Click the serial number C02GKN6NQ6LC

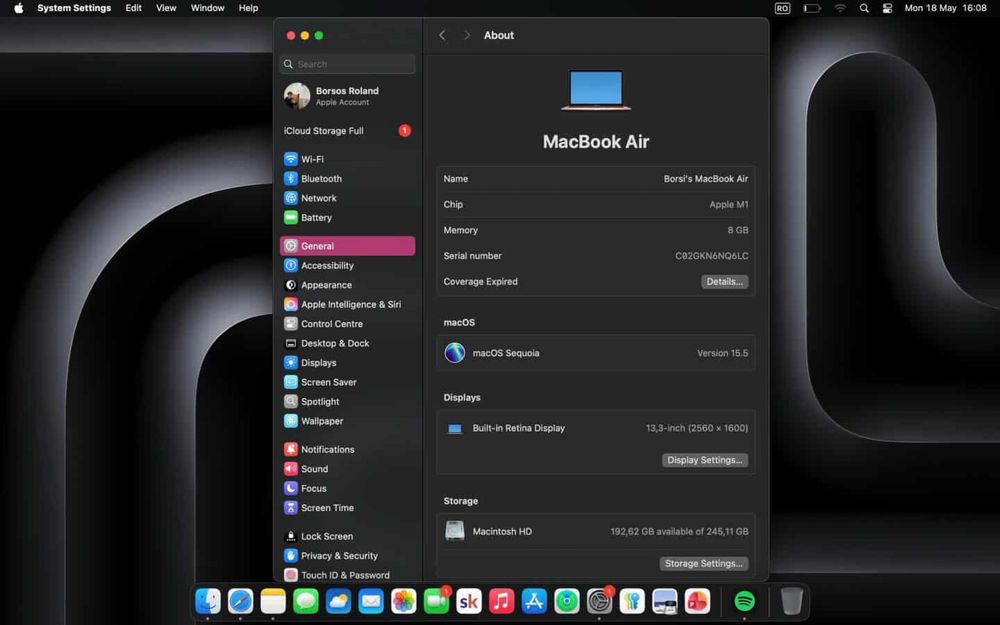point(712,256)
